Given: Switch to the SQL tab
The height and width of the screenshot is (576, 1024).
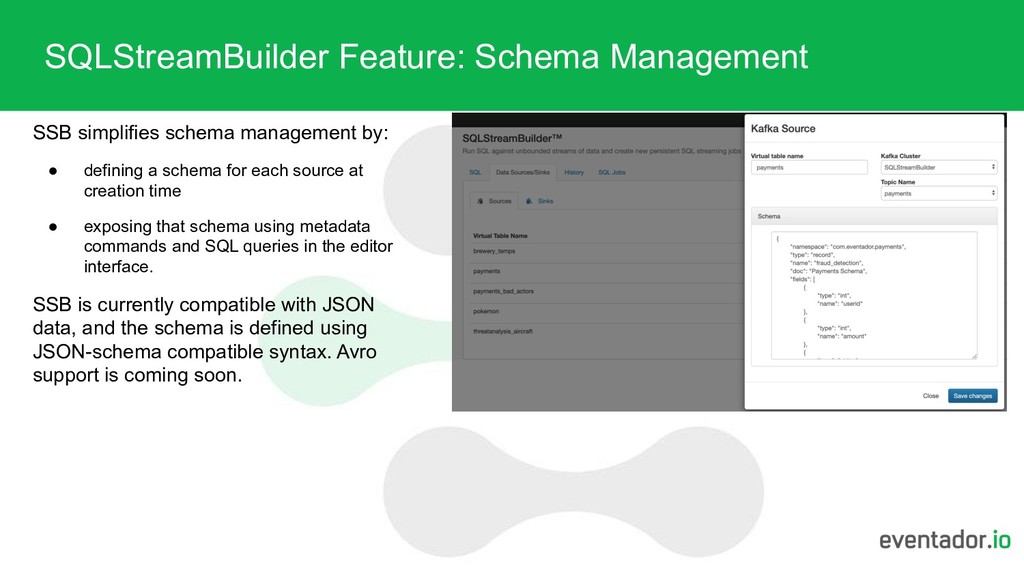Looking at the screenshot, I should 475,172.
